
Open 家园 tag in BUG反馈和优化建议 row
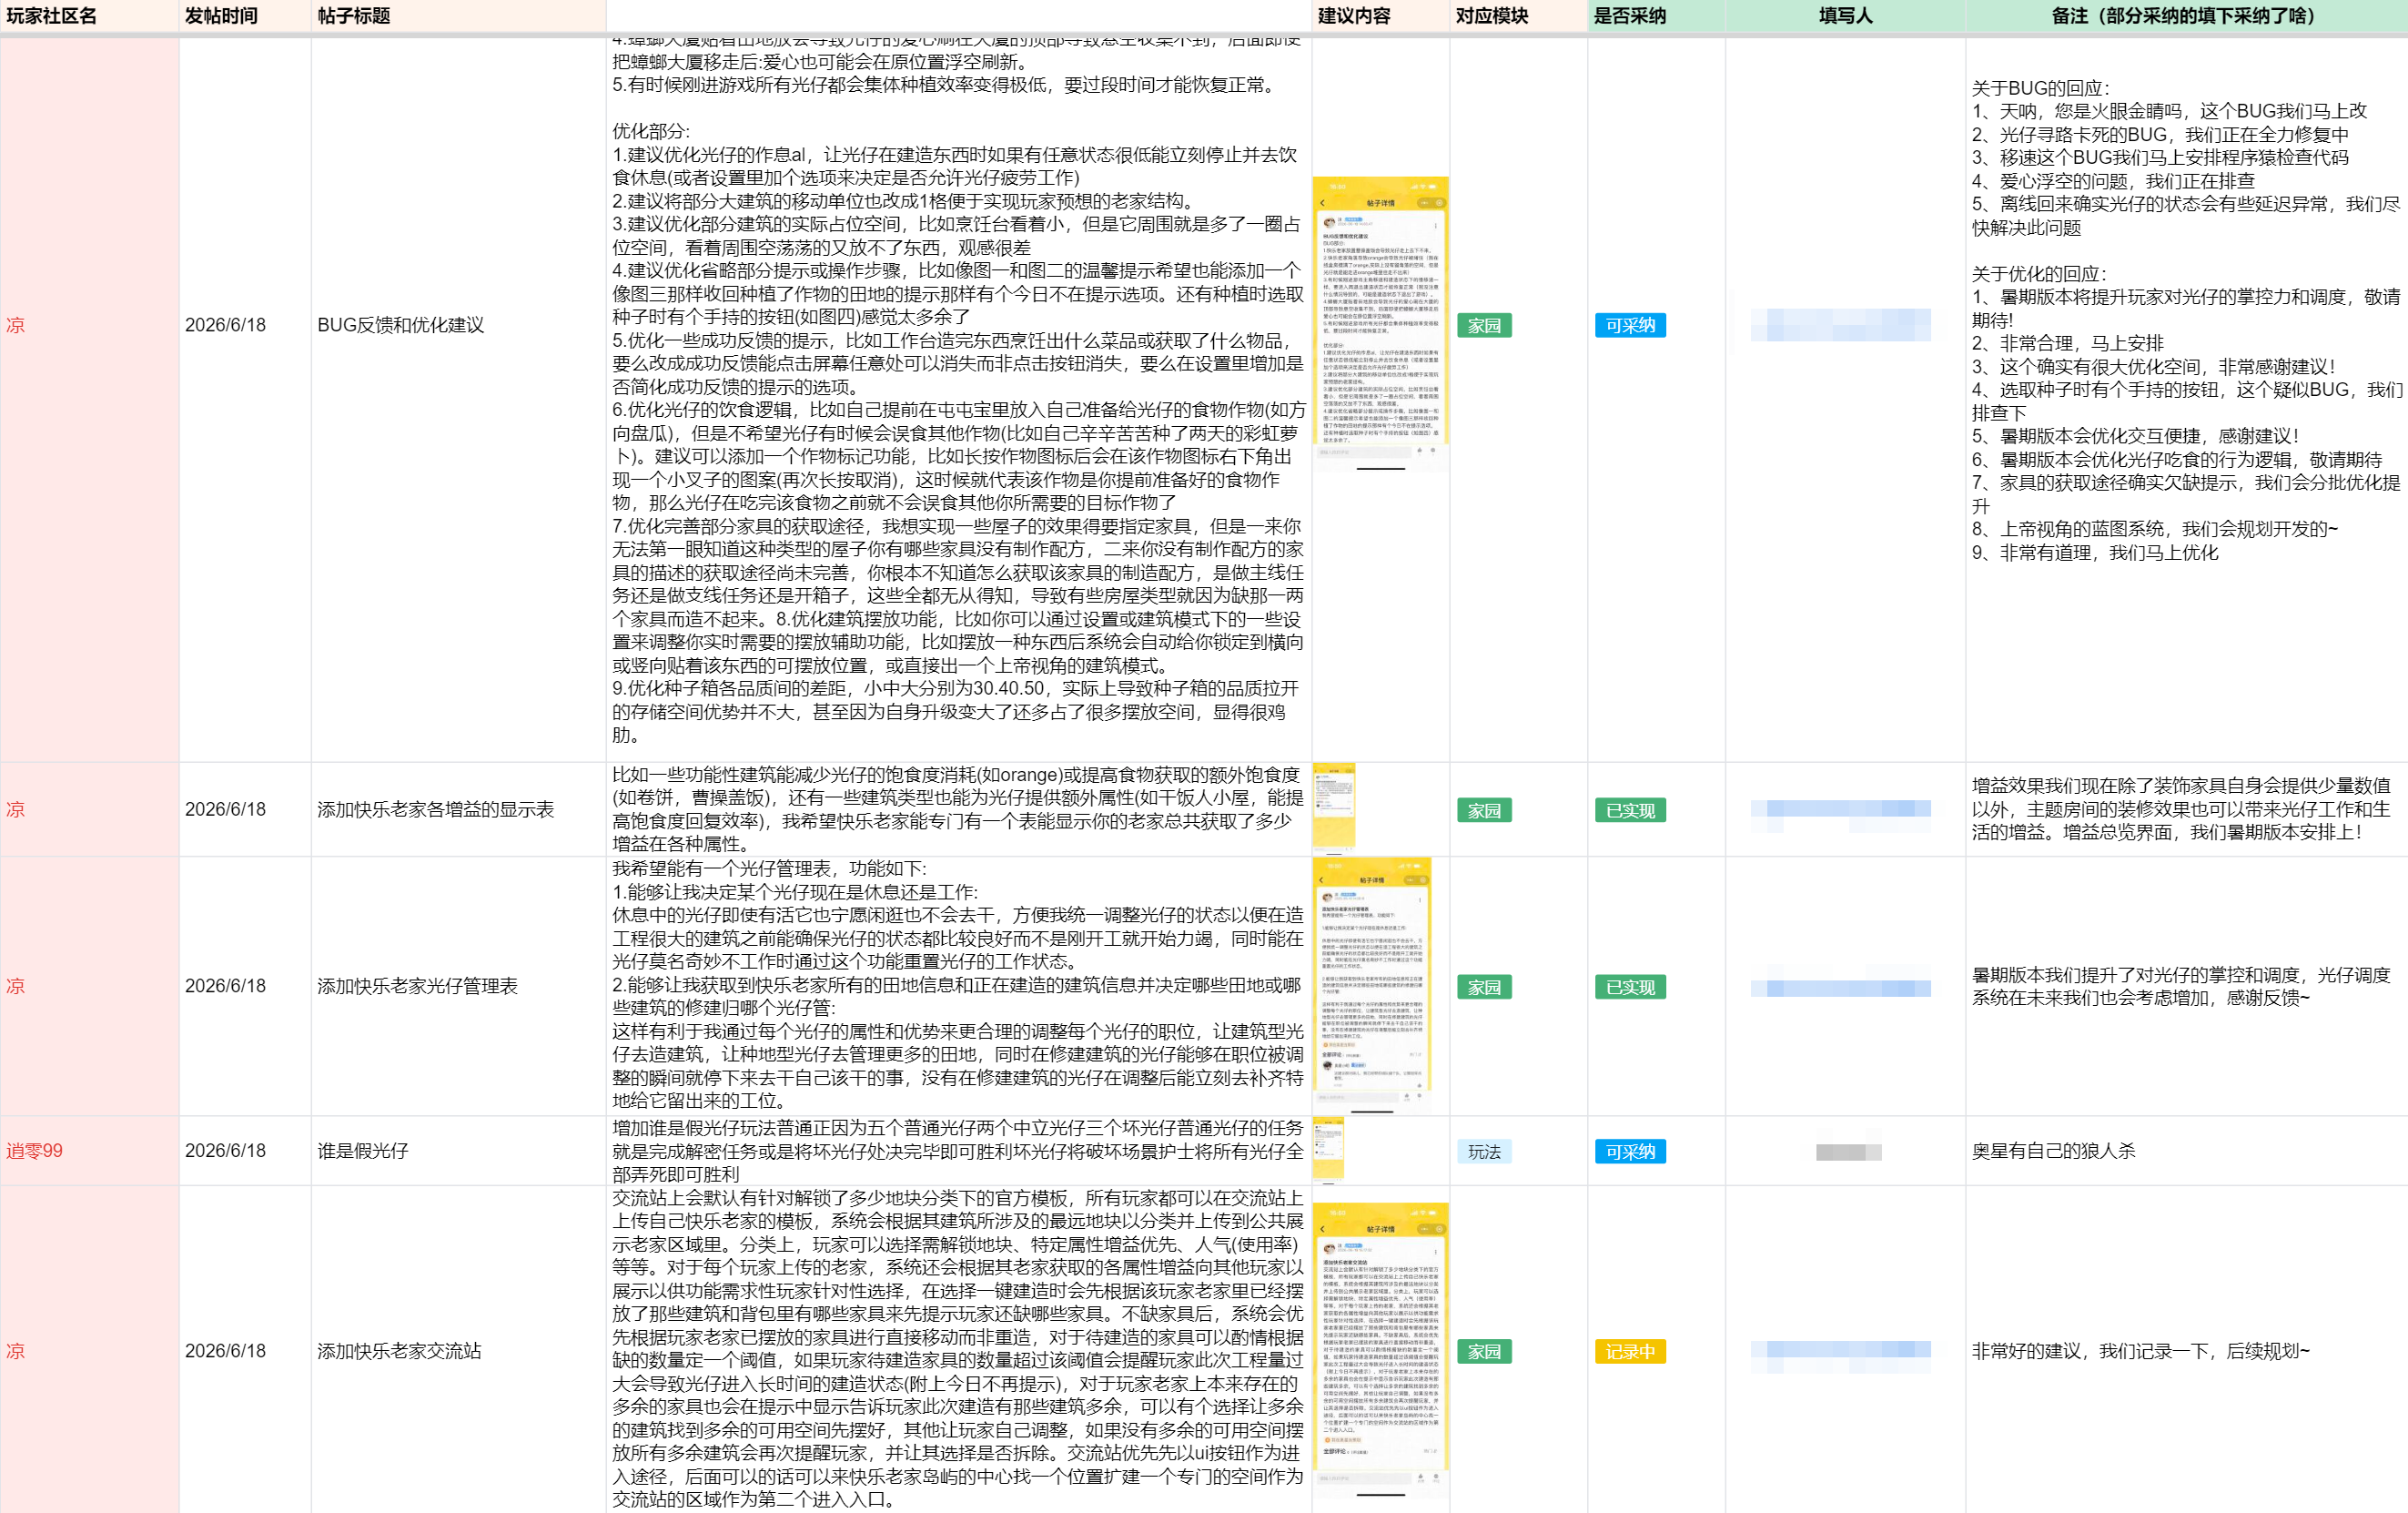coord(1484,325)
